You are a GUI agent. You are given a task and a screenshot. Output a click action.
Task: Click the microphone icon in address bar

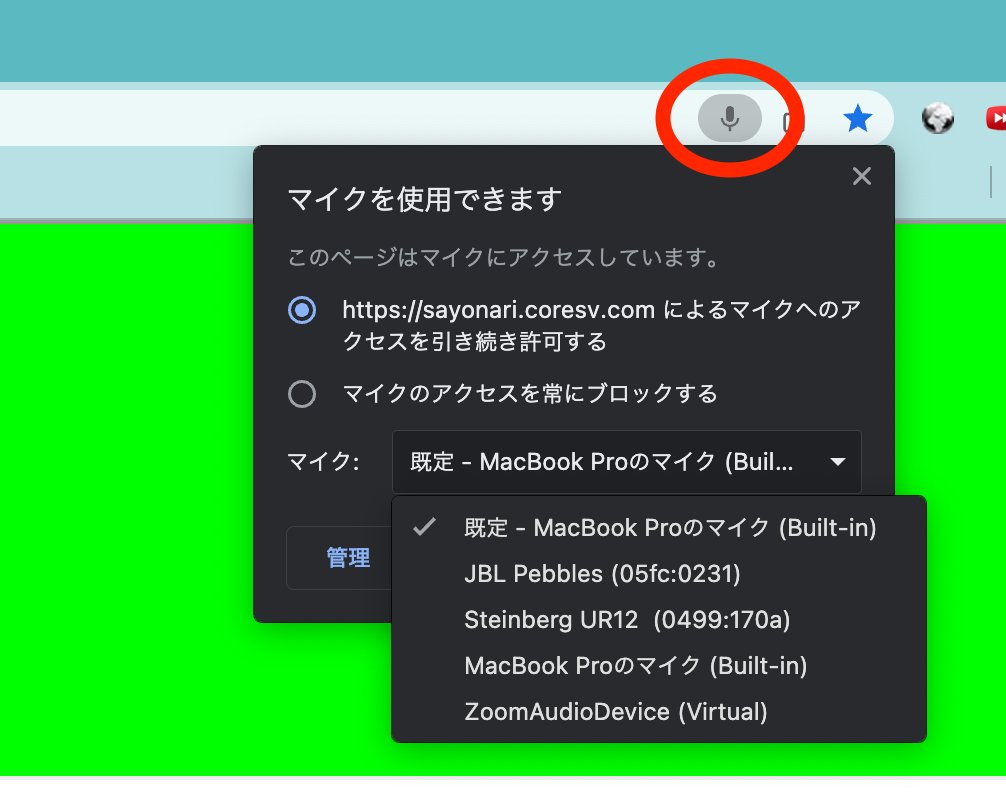coord(729,118)
